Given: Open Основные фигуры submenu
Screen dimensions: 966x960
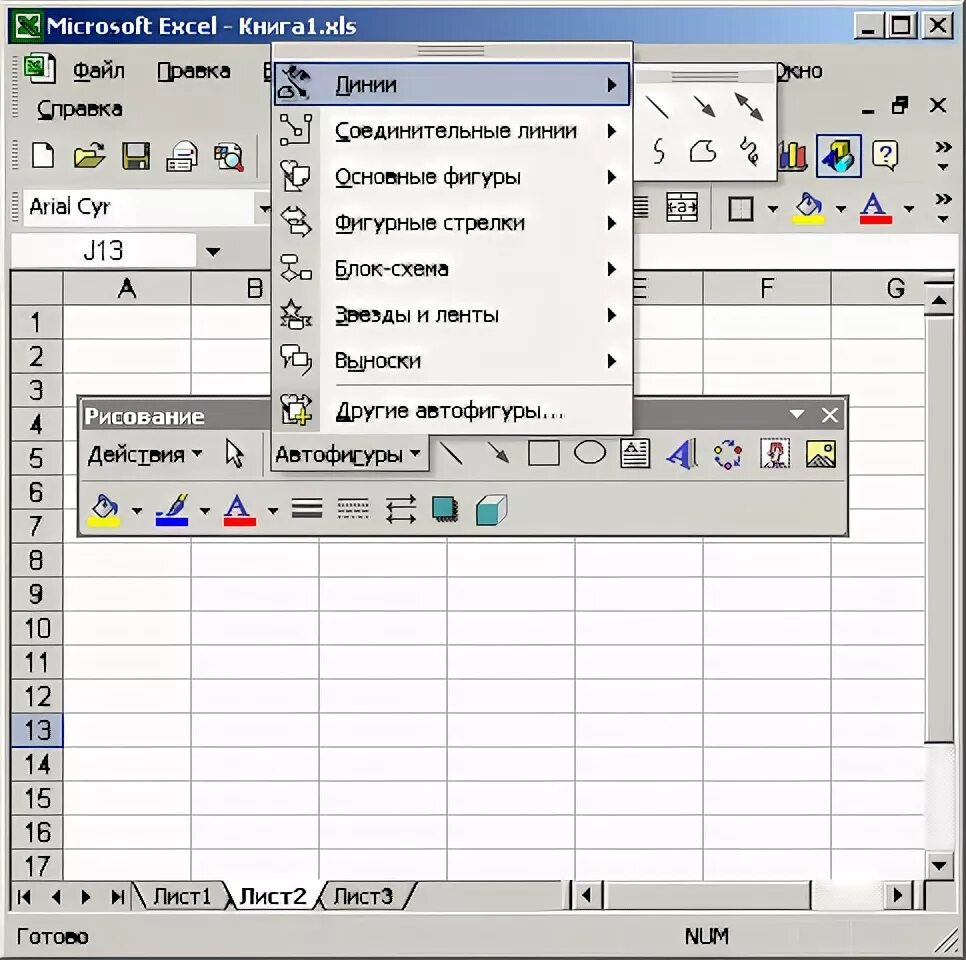Looking at the screenshot, I should tap(452, 177).
